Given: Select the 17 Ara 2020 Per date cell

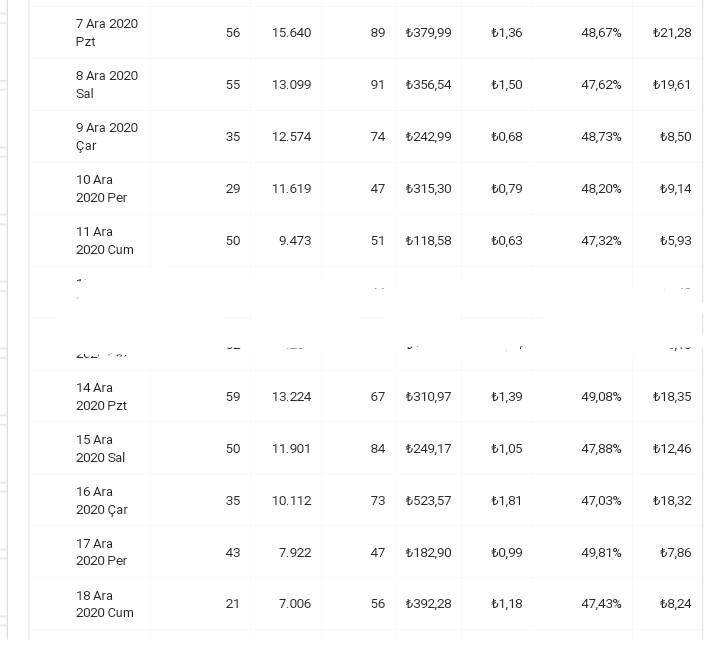Looking at the screenshot, I should coord(101,552).
